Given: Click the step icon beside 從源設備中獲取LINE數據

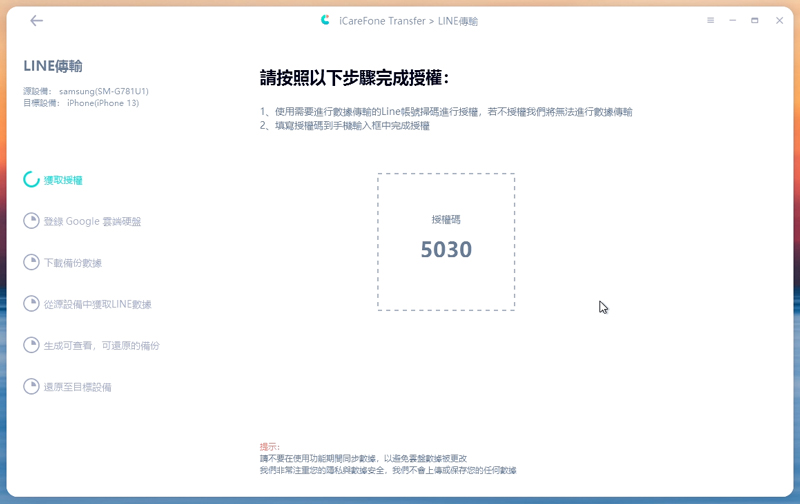Looking at the screenshot, I should click(x=32, y=304).
